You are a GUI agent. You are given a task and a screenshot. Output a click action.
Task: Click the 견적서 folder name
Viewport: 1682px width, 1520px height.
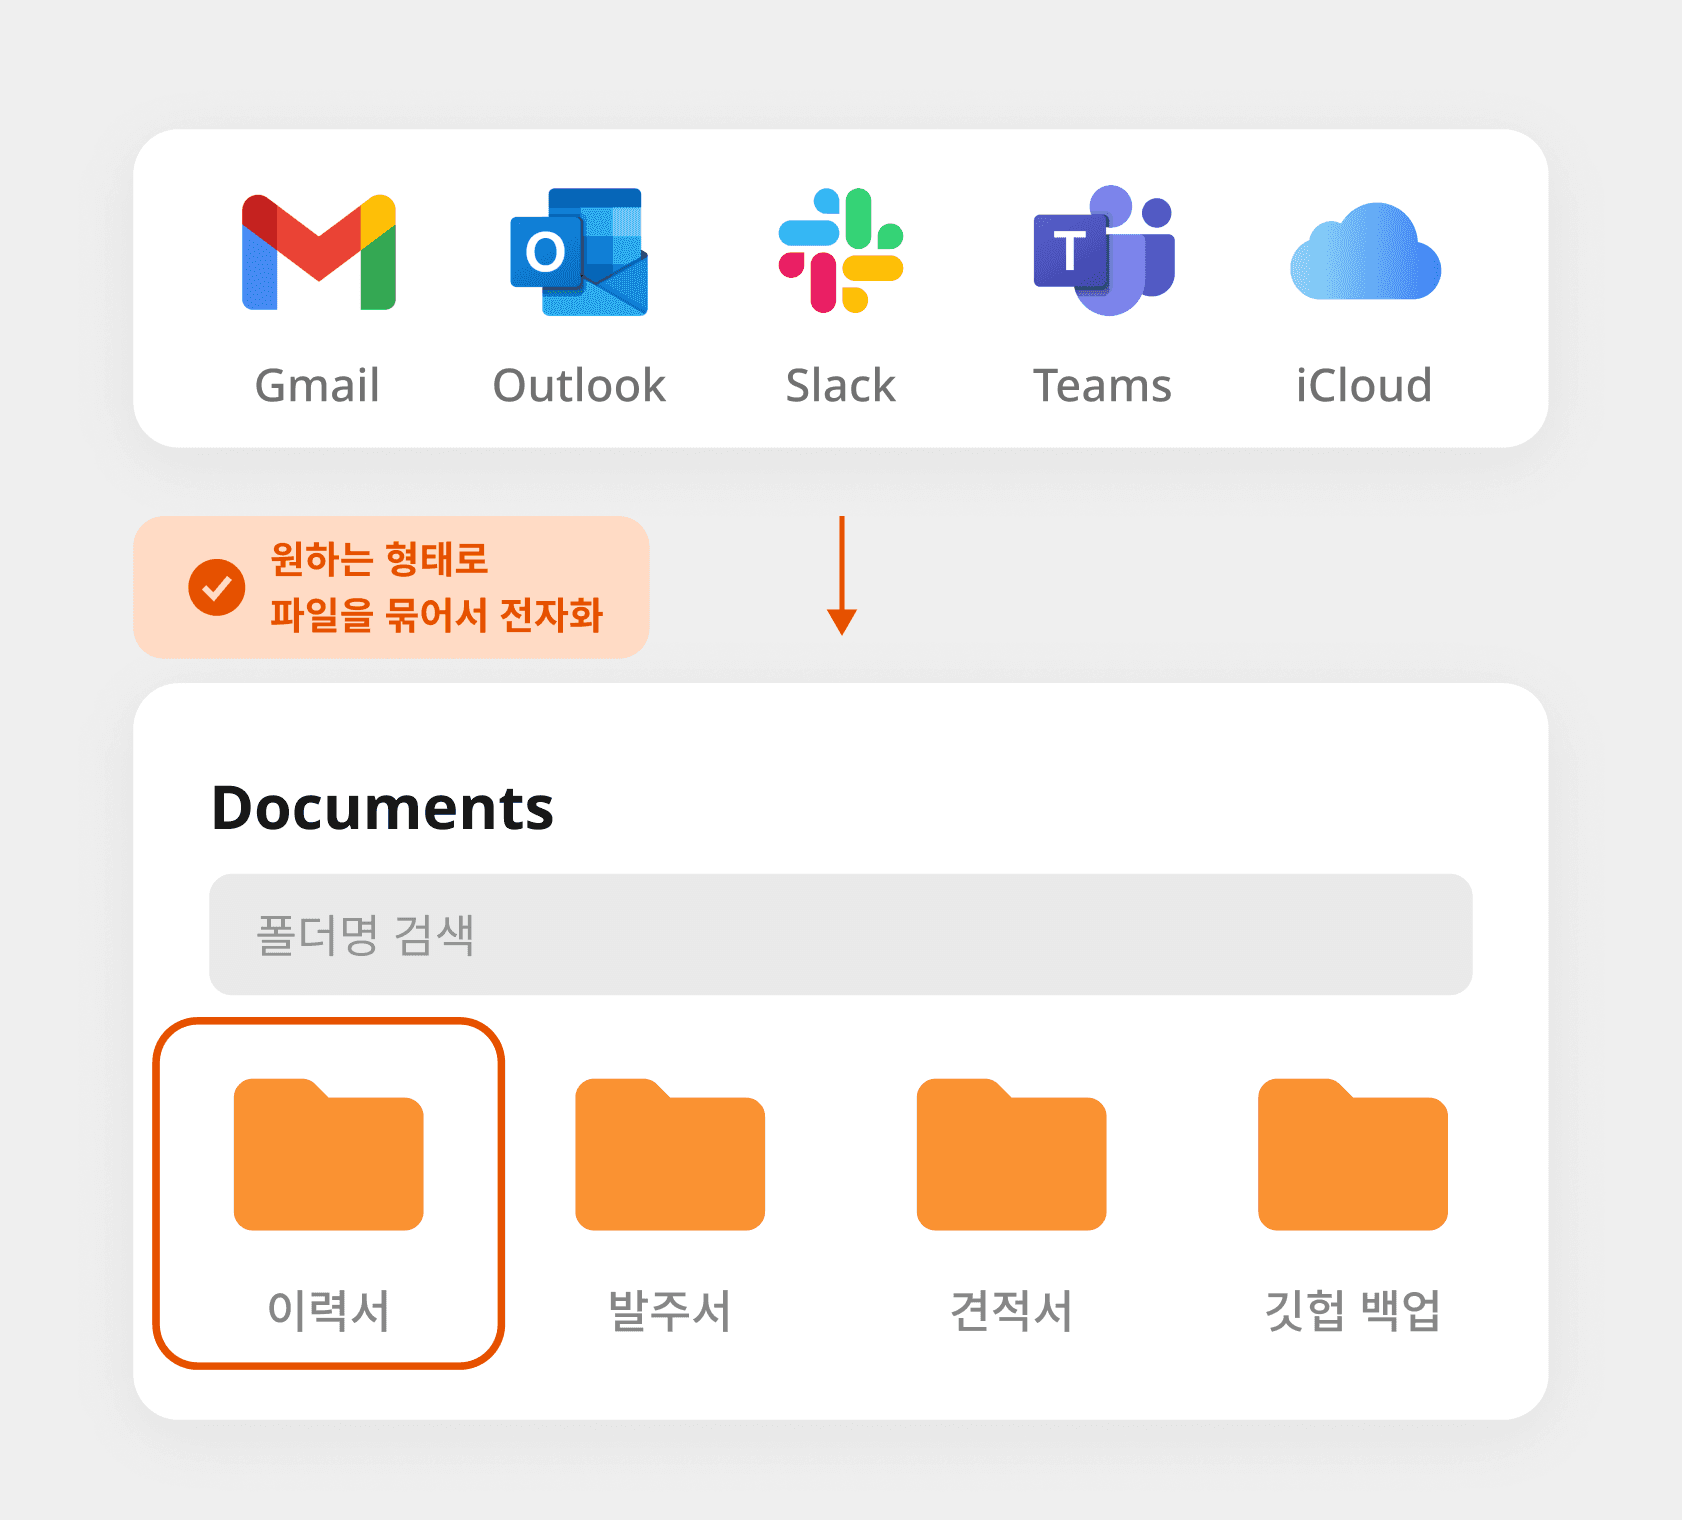pyautogui.click(x=1011, y=1311)
